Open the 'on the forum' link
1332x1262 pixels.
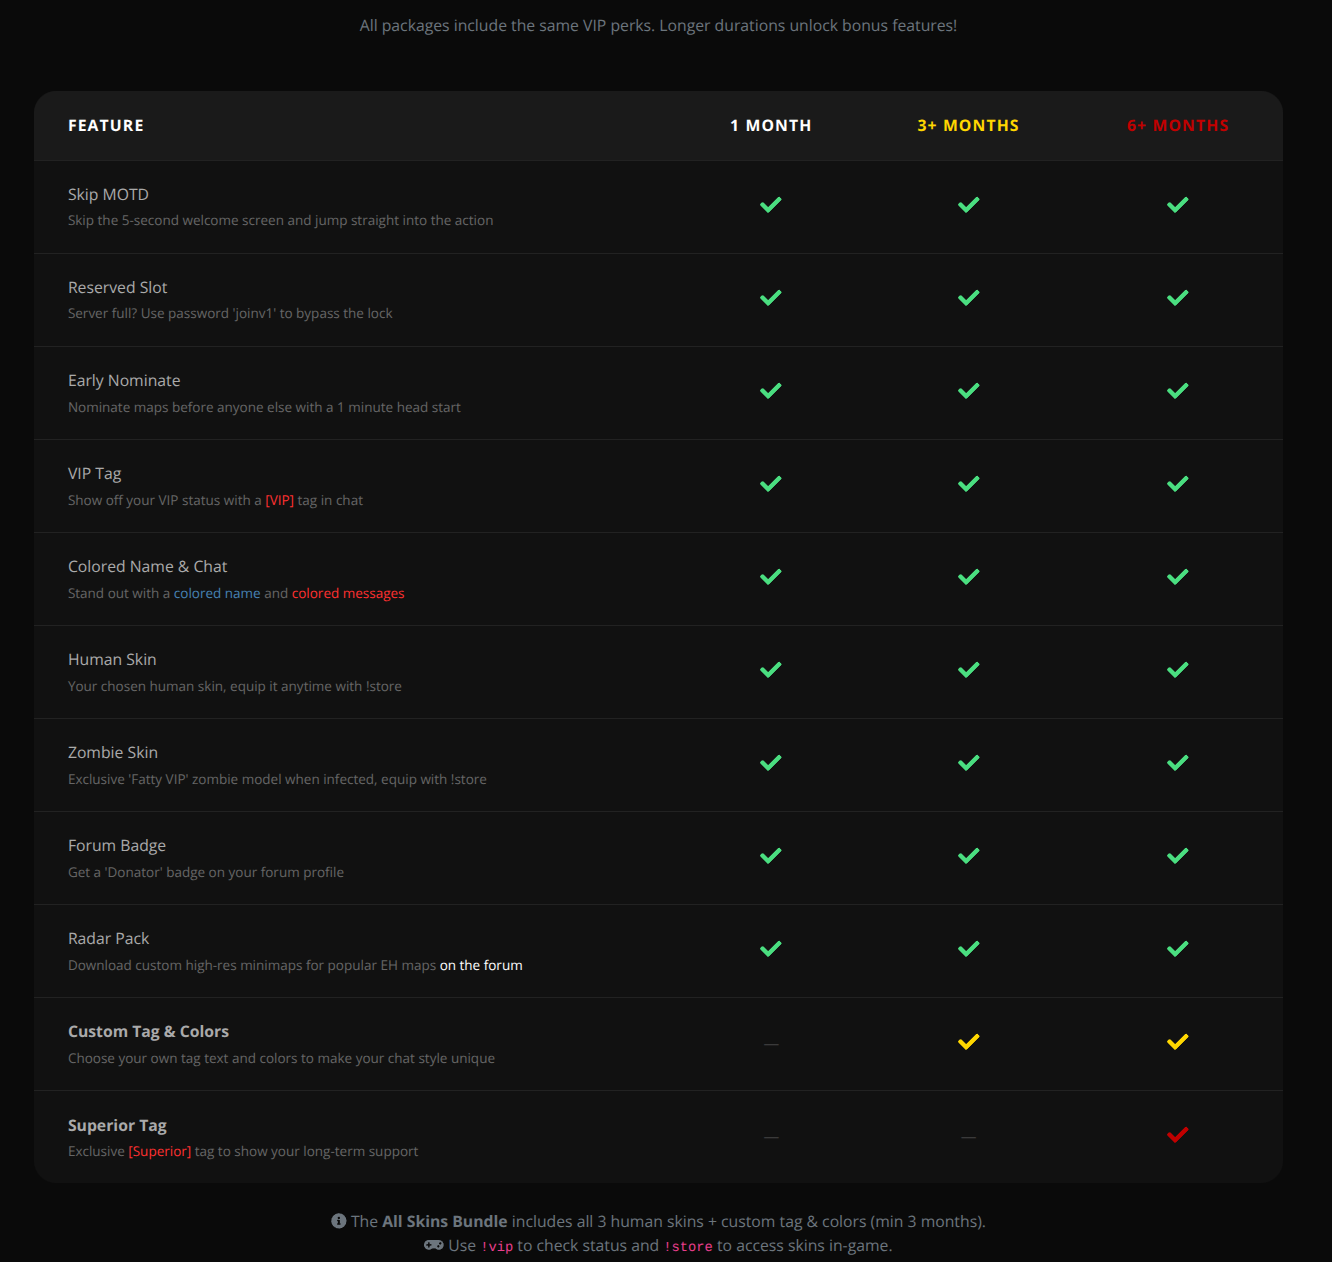pos(481,965)
